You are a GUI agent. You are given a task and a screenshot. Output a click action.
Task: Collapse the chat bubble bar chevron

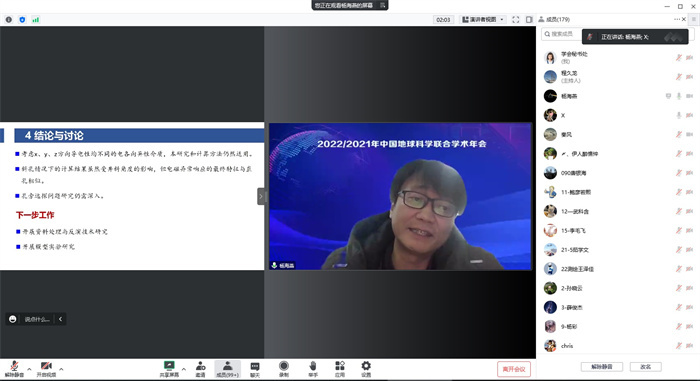click(x=60, y=319)
